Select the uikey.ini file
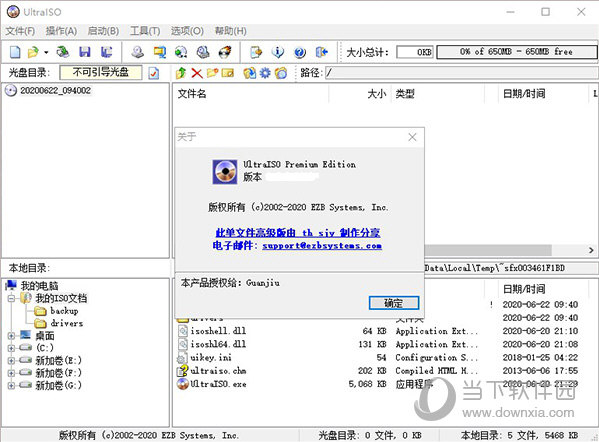This screenshot has width=599, height=442. pyautogui.click(x=211, y=358)
